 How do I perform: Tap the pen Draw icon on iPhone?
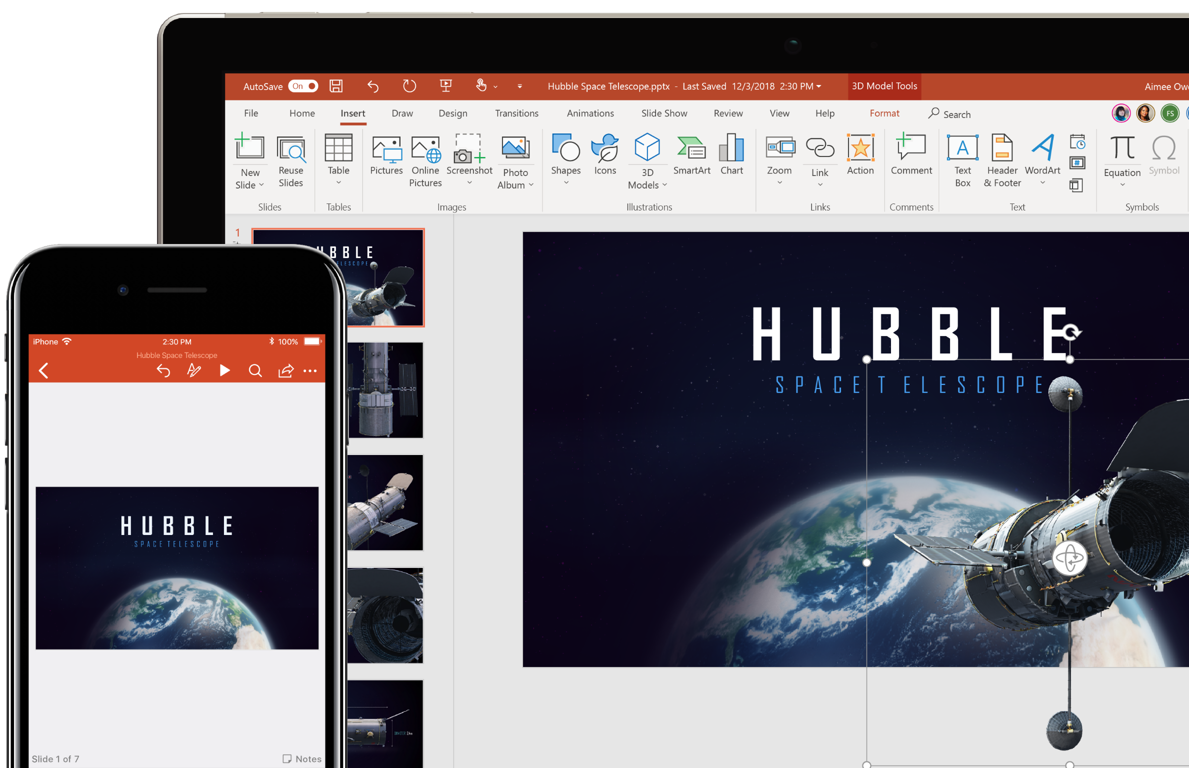coord(194,370)
